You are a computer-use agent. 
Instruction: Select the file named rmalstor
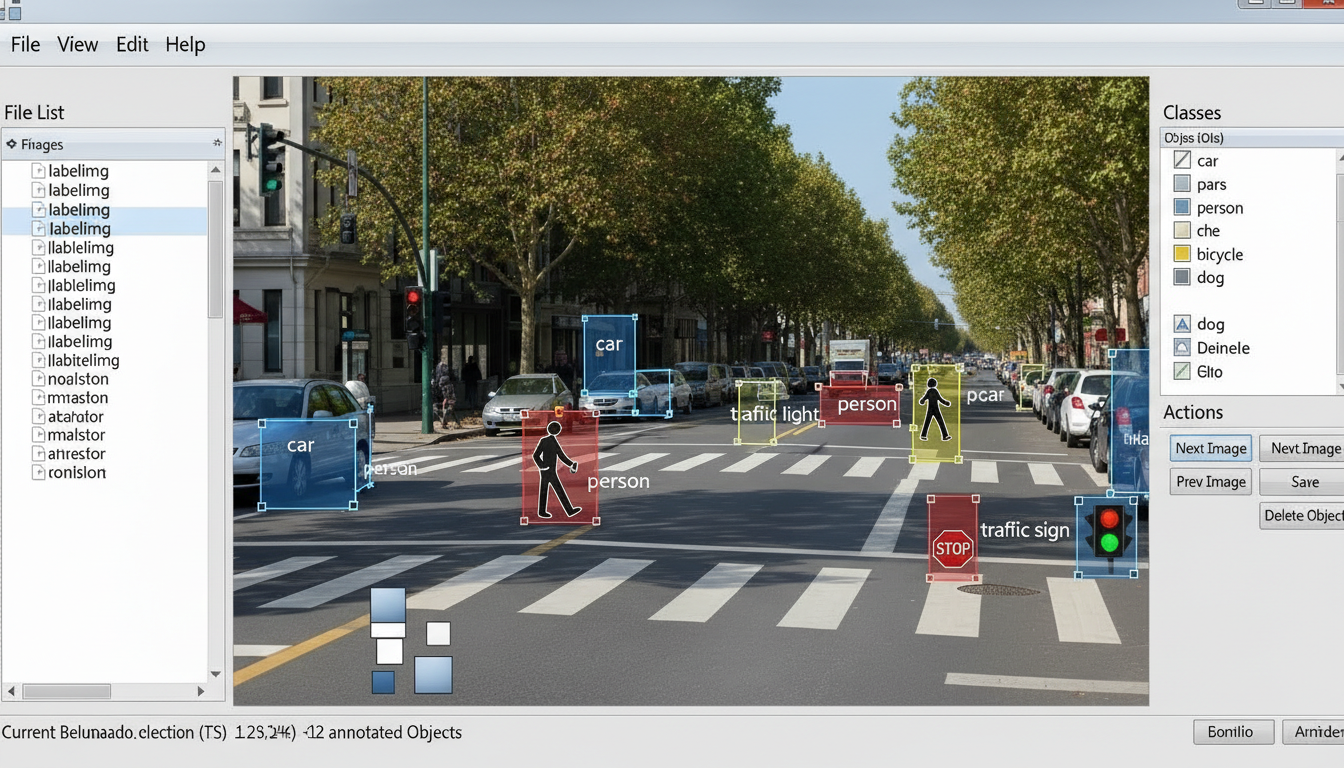click(x=77, y=435)
